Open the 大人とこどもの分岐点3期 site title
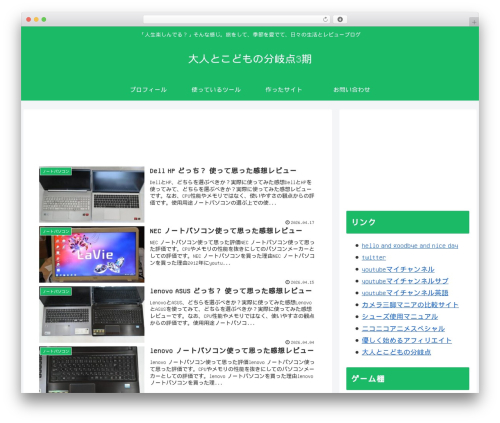500x423 pixels. coord(250,59)
